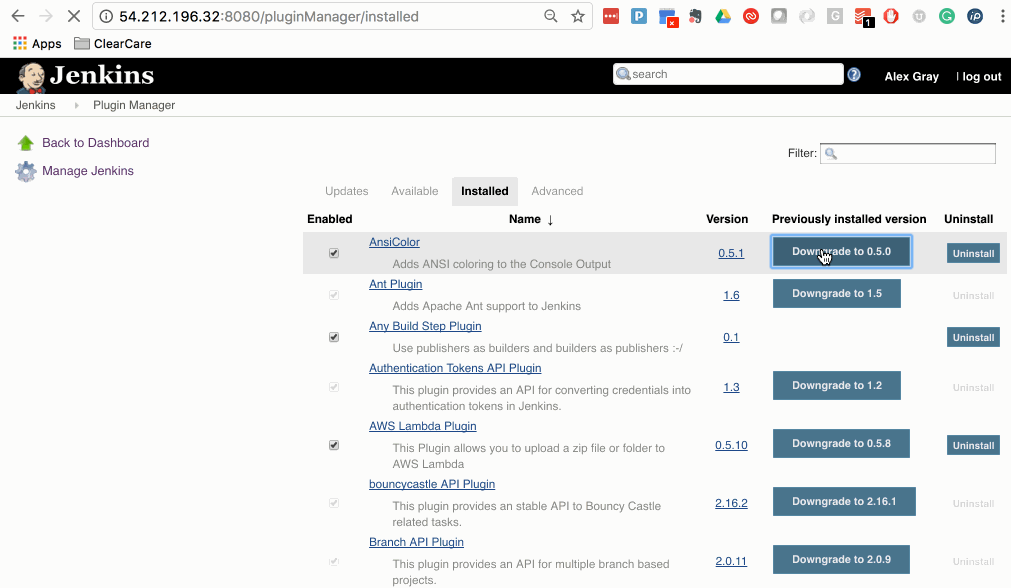Open the Apps grid shortcut
This screenshot has height=588, width=1011.
click(x=37, y=43)
